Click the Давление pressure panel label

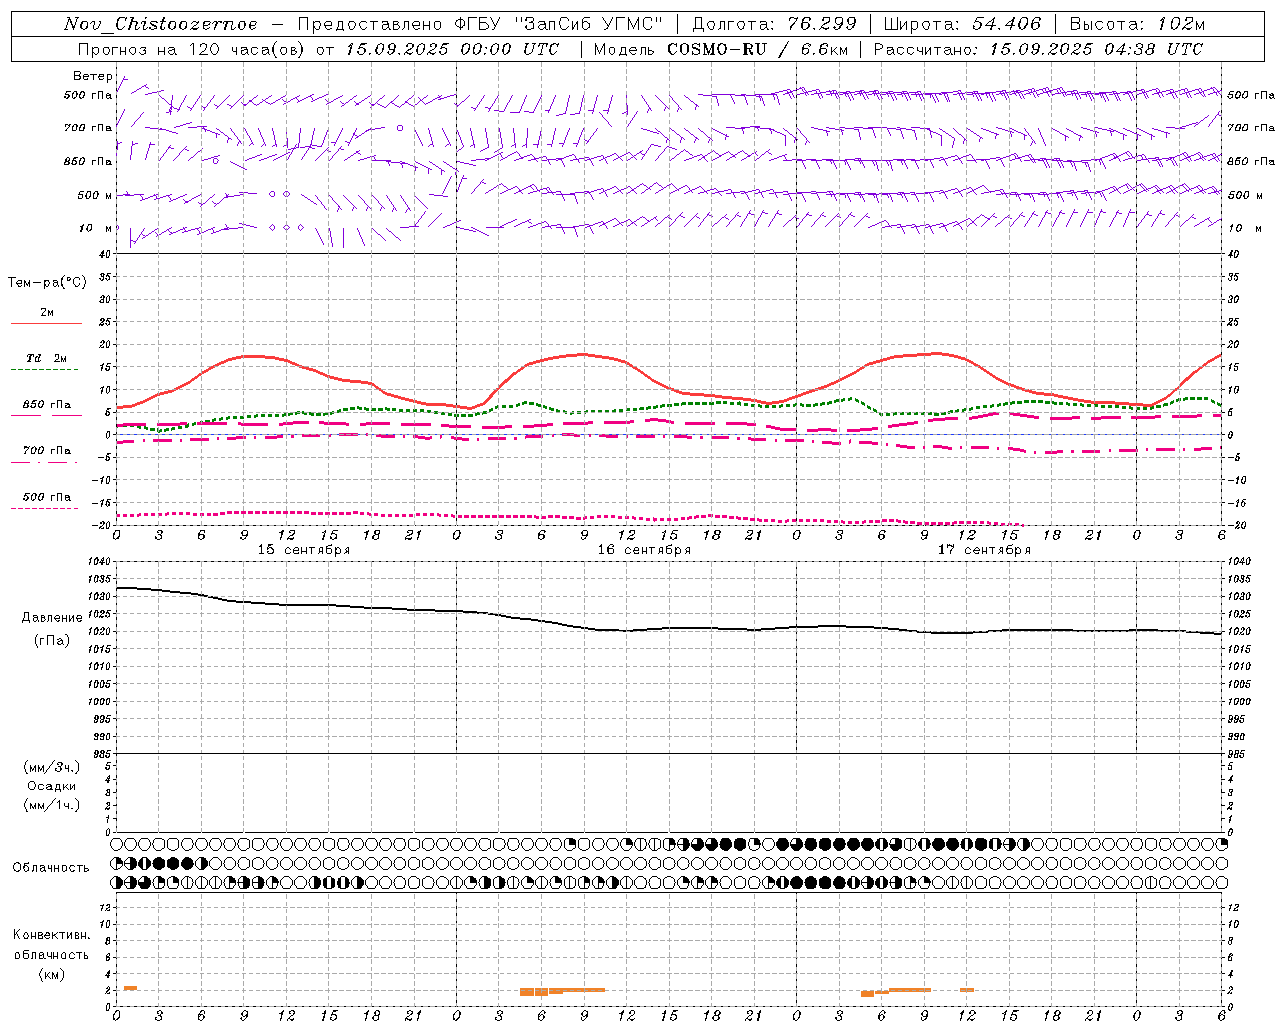(52, 618)
